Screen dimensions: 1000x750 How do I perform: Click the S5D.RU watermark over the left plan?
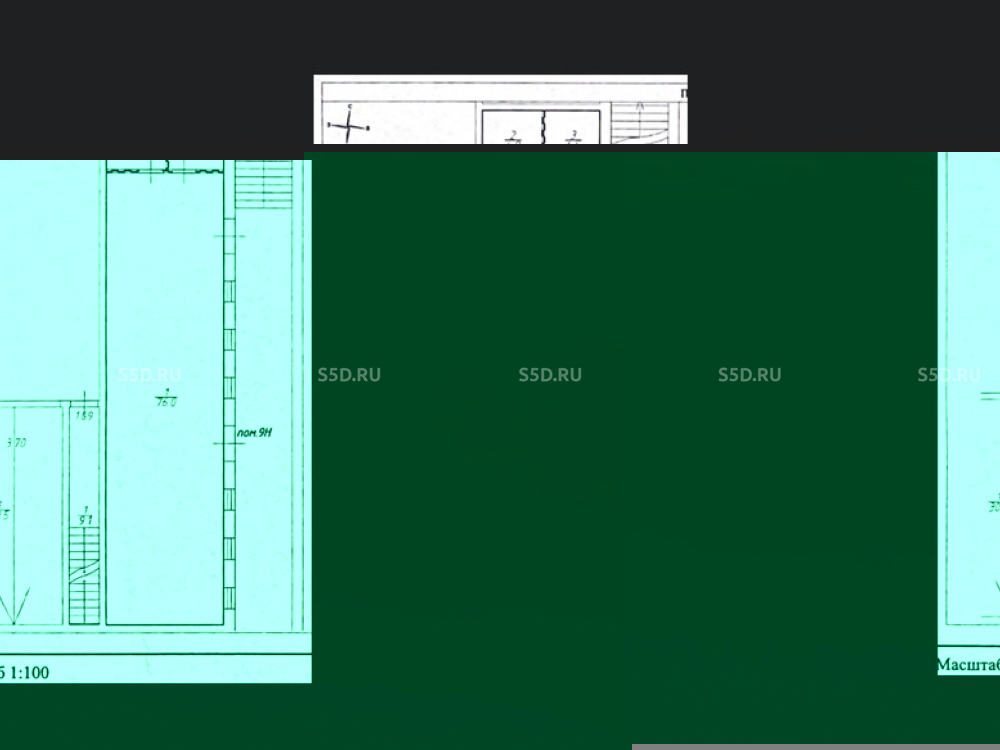[x=150, y=375]
